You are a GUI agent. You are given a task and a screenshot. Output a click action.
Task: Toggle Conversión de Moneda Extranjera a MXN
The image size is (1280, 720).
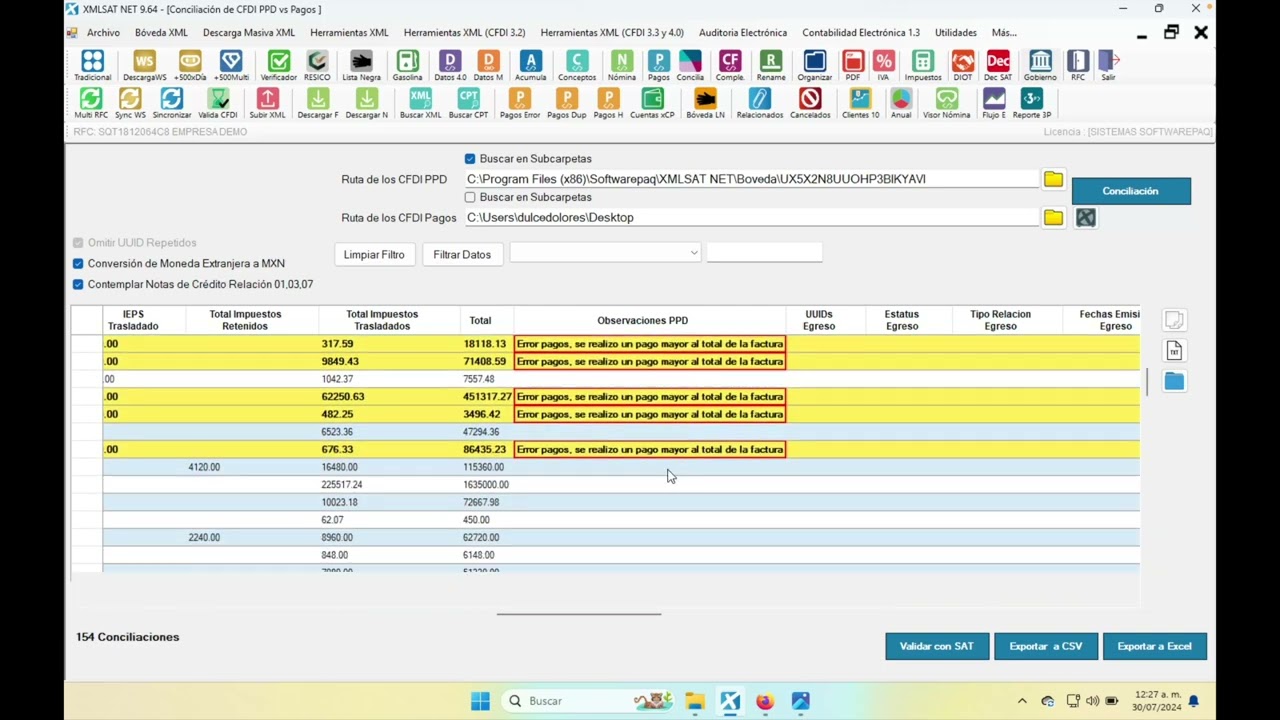click(78, 264)
